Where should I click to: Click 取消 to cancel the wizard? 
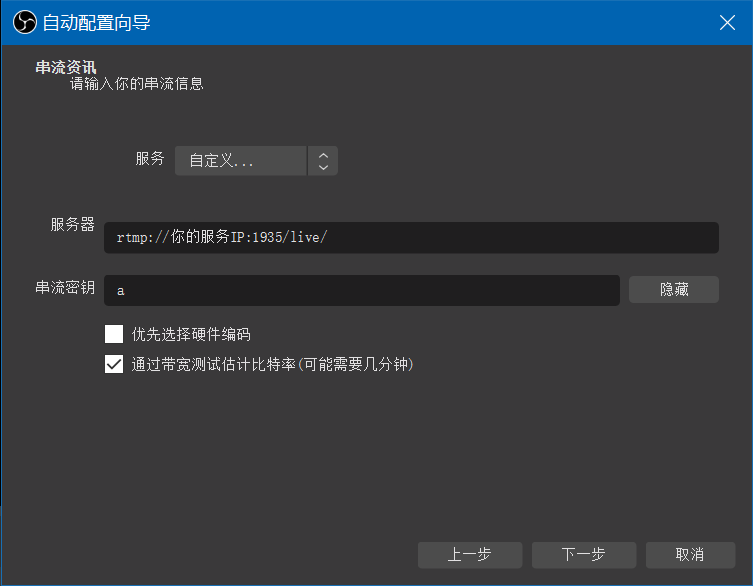(690, 555)
